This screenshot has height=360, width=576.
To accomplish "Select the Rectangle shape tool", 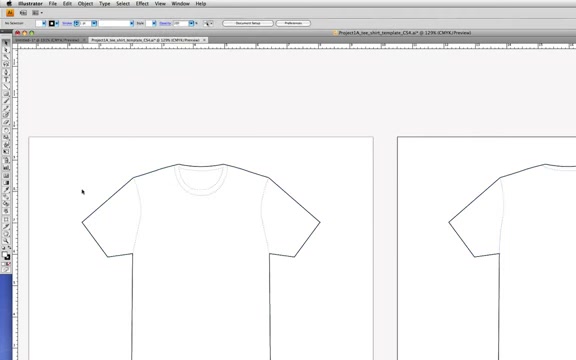I will [x=6, y=94].
